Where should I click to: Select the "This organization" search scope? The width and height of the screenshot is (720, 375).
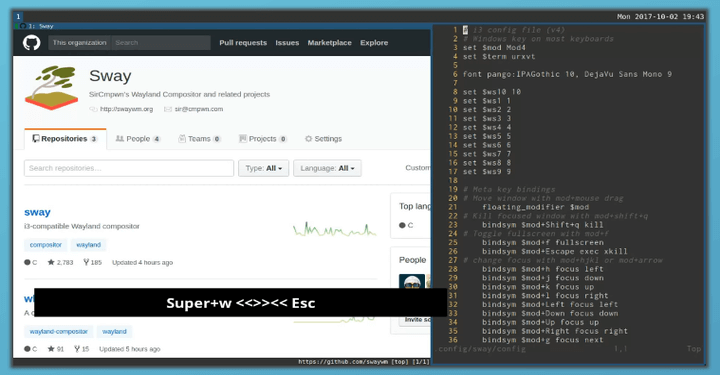coord(79,43)
